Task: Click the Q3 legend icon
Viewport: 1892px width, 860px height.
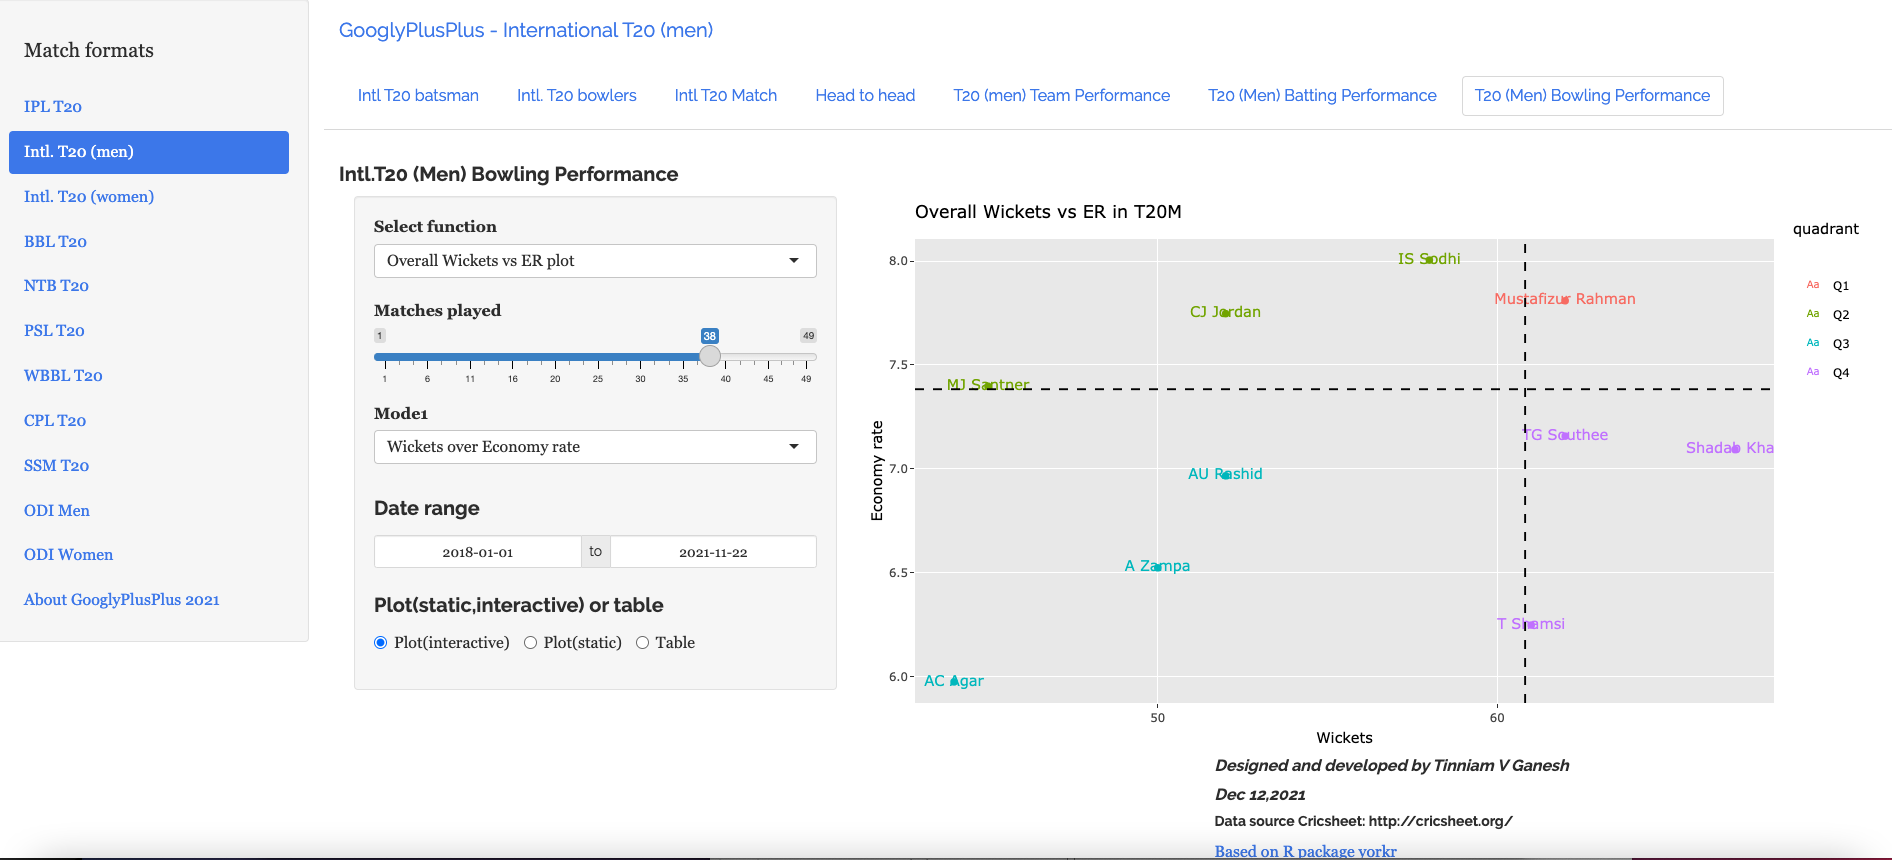Action: (1812, 343)
